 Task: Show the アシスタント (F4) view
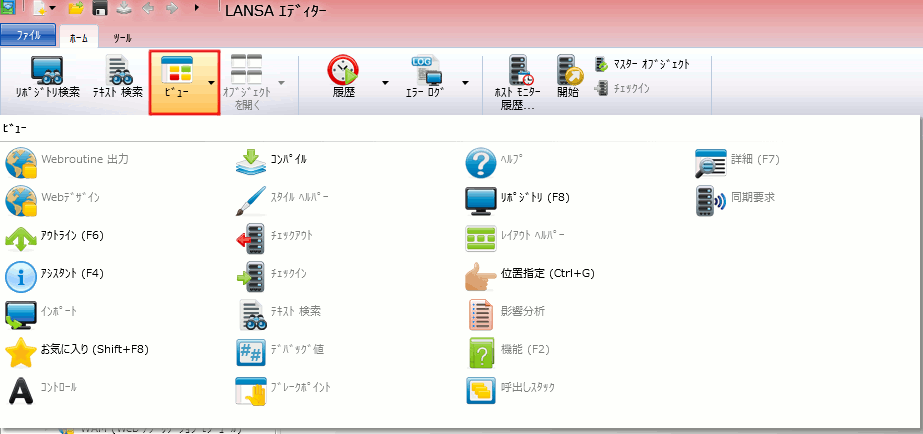click(55, 275)
